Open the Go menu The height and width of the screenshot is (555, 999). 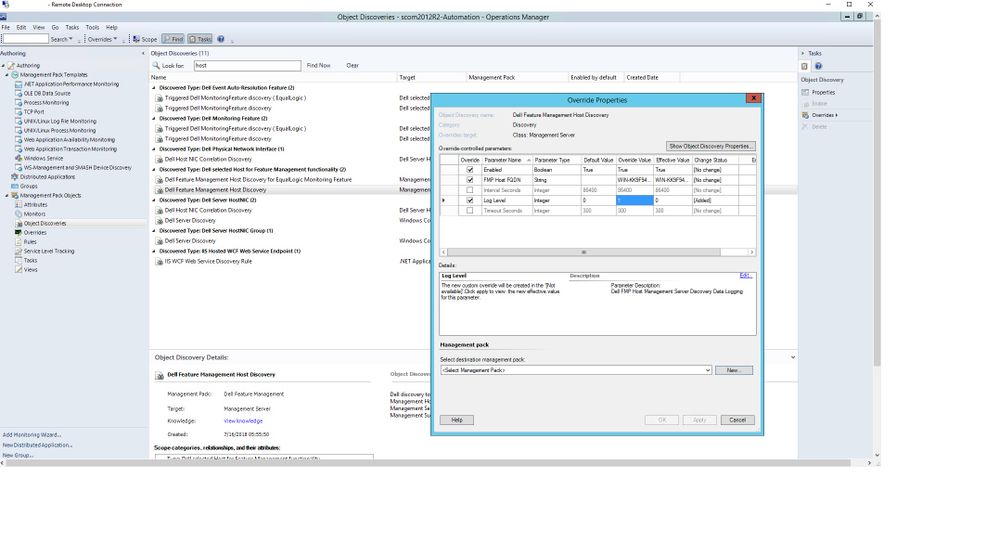55,27
